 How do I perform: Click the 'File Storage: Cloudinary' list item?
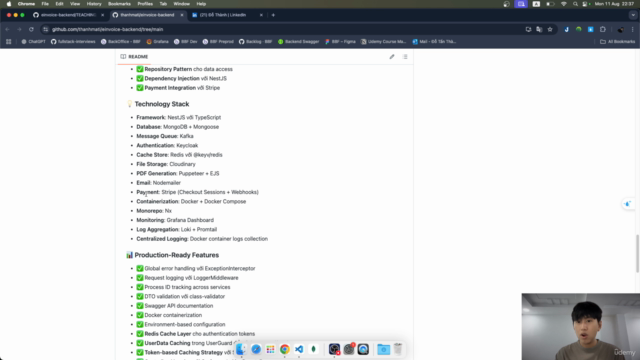click(x=166, y=164)
